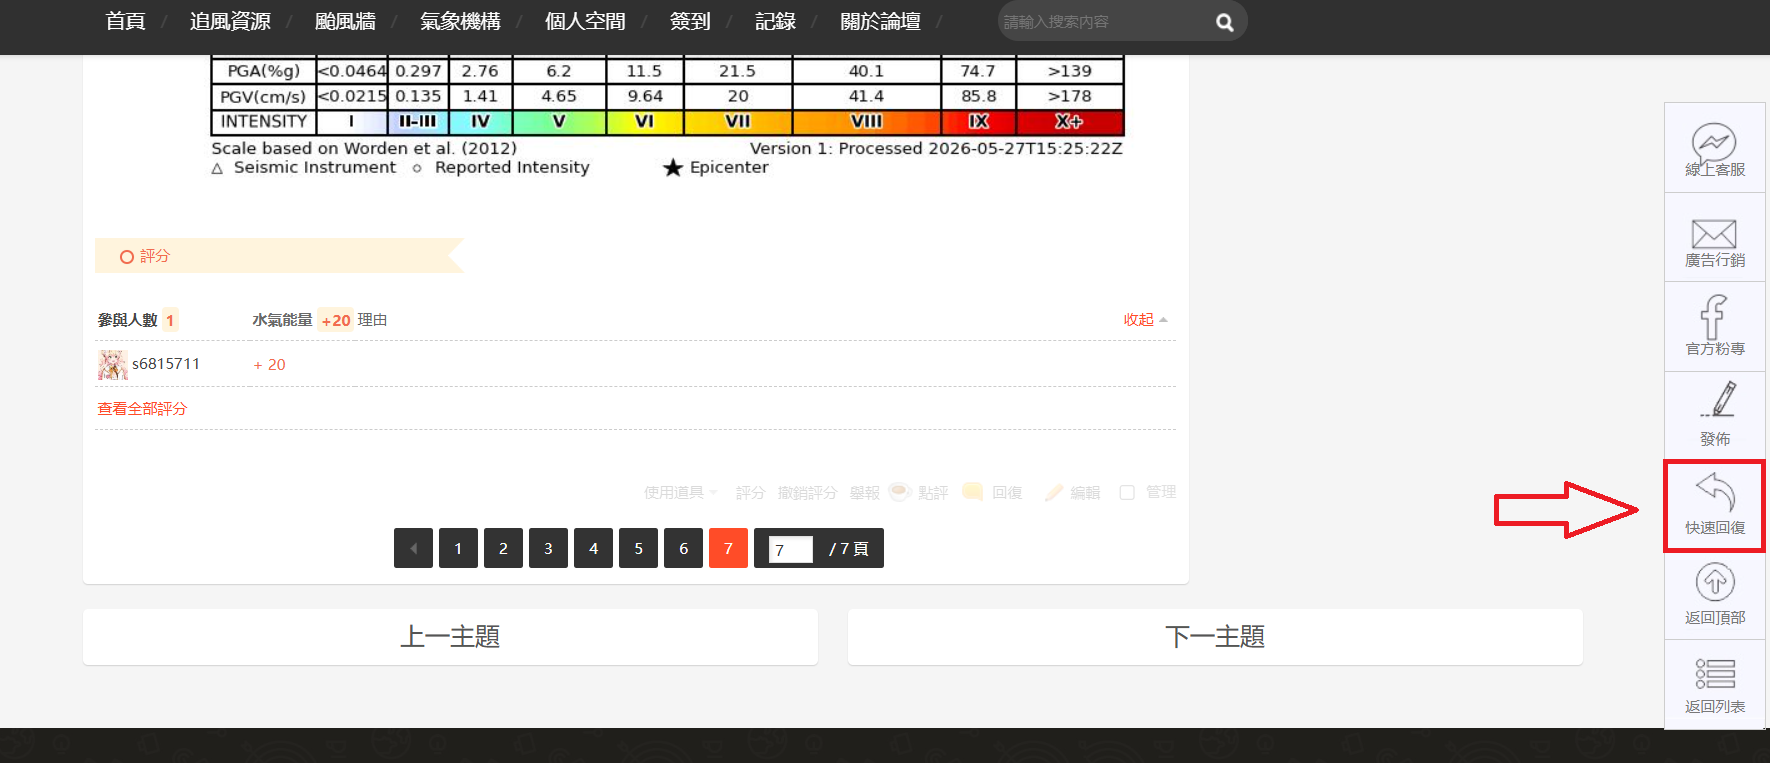
Task: Go to the 上一主題 previous topic button
Action: point(450,637)
